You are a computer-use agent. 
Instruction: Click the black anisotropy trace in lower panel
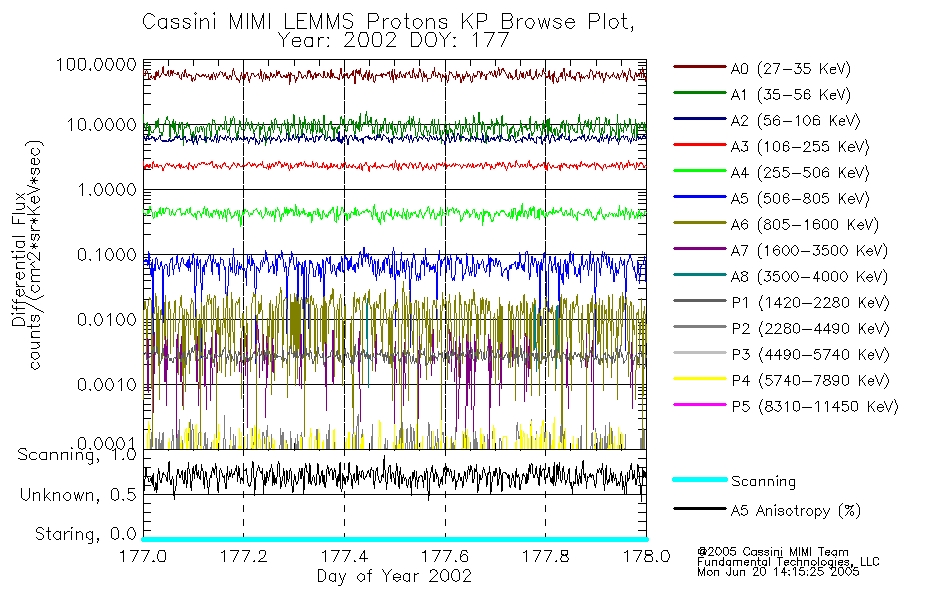point(394,477)
